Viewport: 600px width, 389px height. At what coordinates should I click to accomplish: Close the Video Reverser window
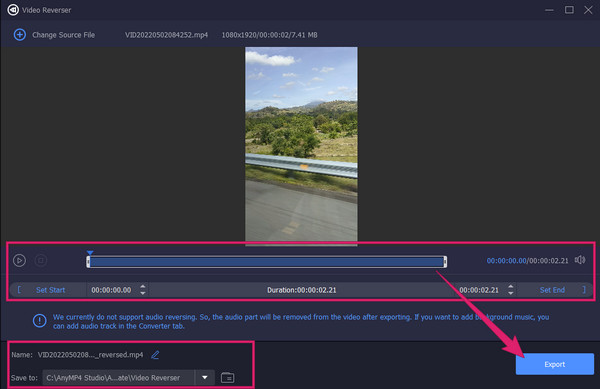pos(588,10)
